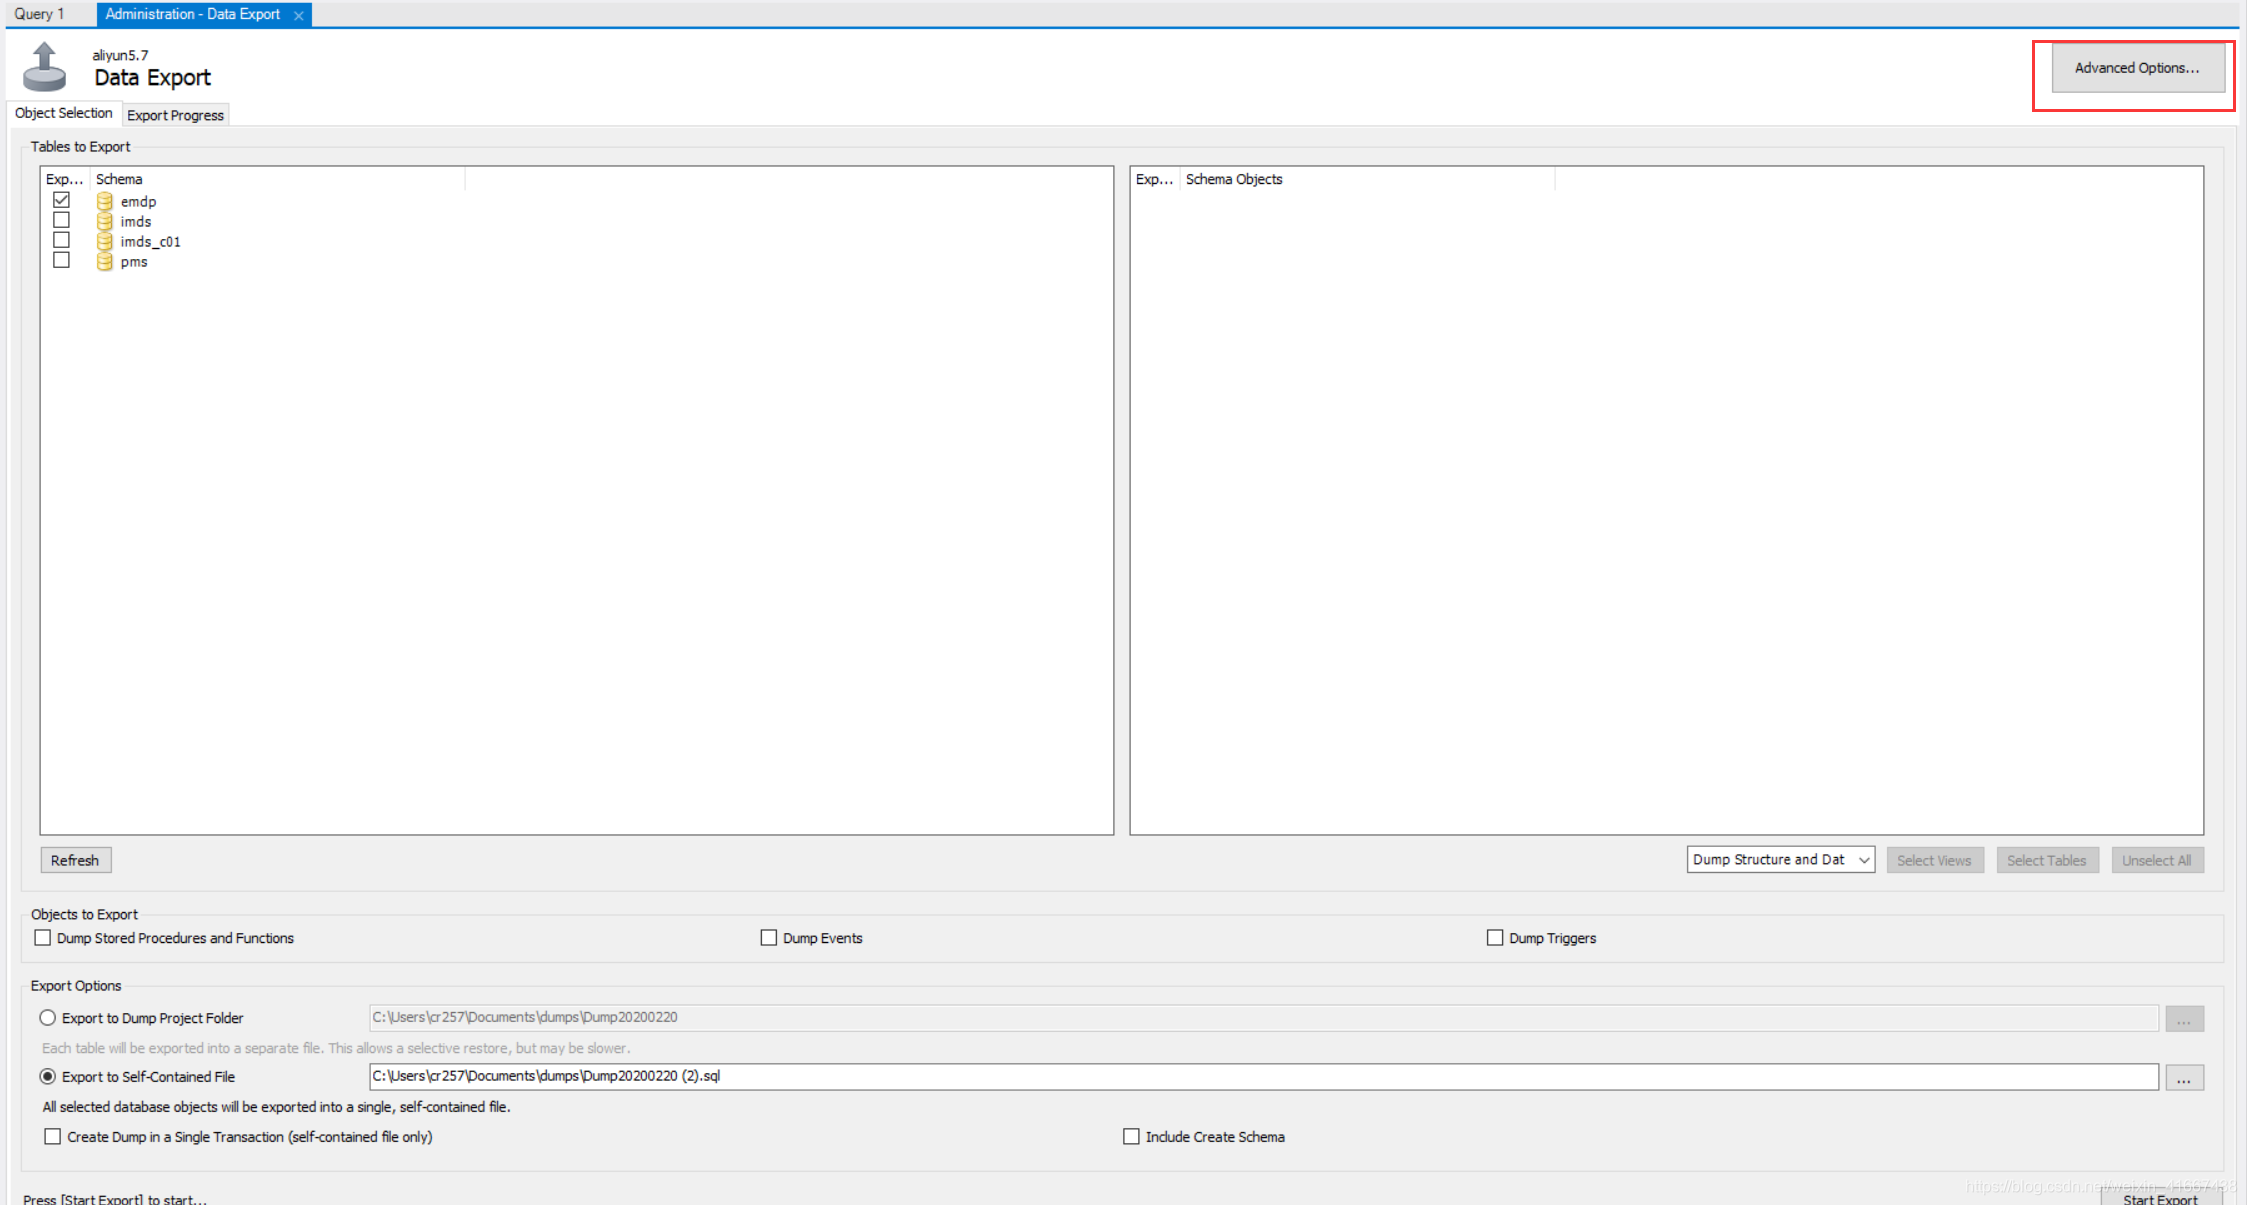Click the self-contained file path field
The width and height of the screenshot is (2247, 1205).
[x=1262, y=1076]
